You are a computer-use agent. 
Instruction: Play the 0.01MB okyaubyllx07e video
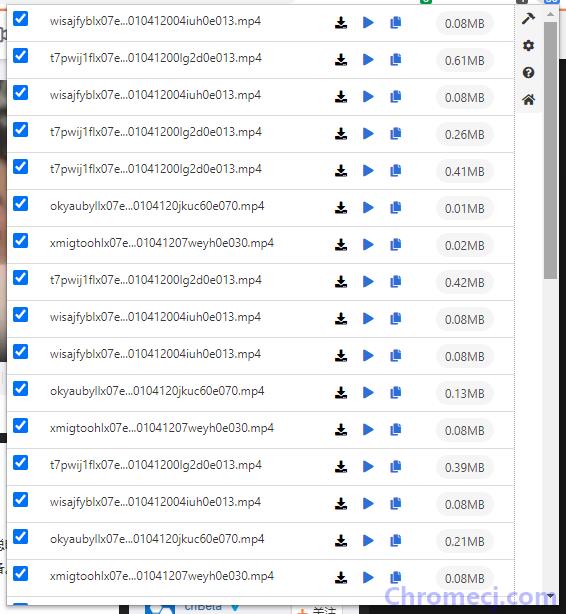tap(368, 208)
